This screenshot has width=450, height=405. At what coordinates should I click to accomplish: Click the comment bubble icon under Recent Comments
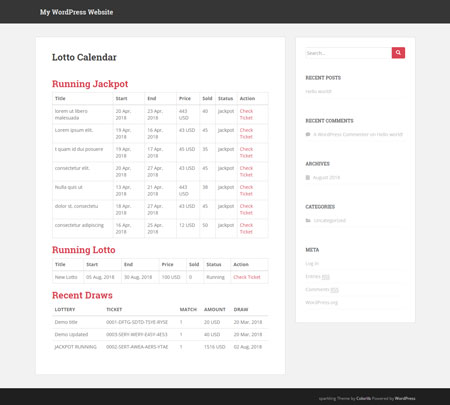(x=308, y=134)
